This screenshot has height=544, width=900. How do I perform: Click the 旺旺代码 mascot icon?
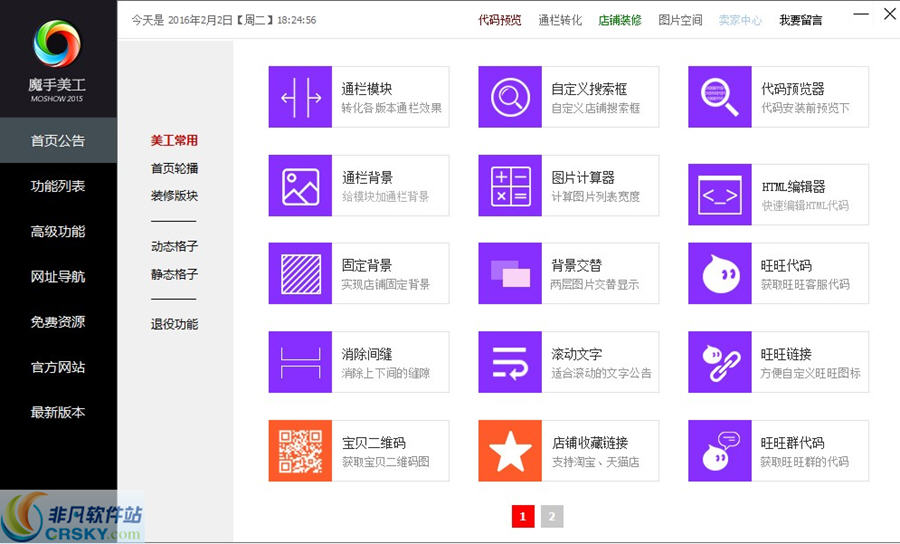720,273
